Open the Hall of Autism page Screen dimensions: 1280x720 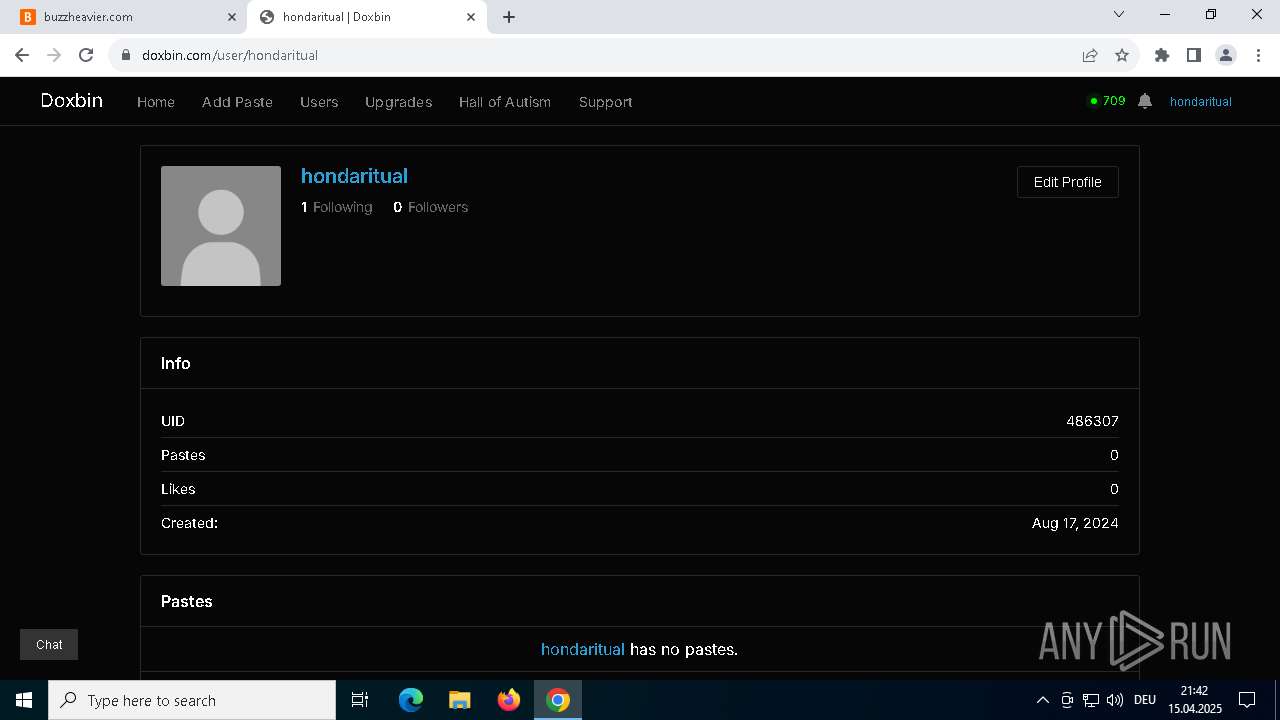505,102
